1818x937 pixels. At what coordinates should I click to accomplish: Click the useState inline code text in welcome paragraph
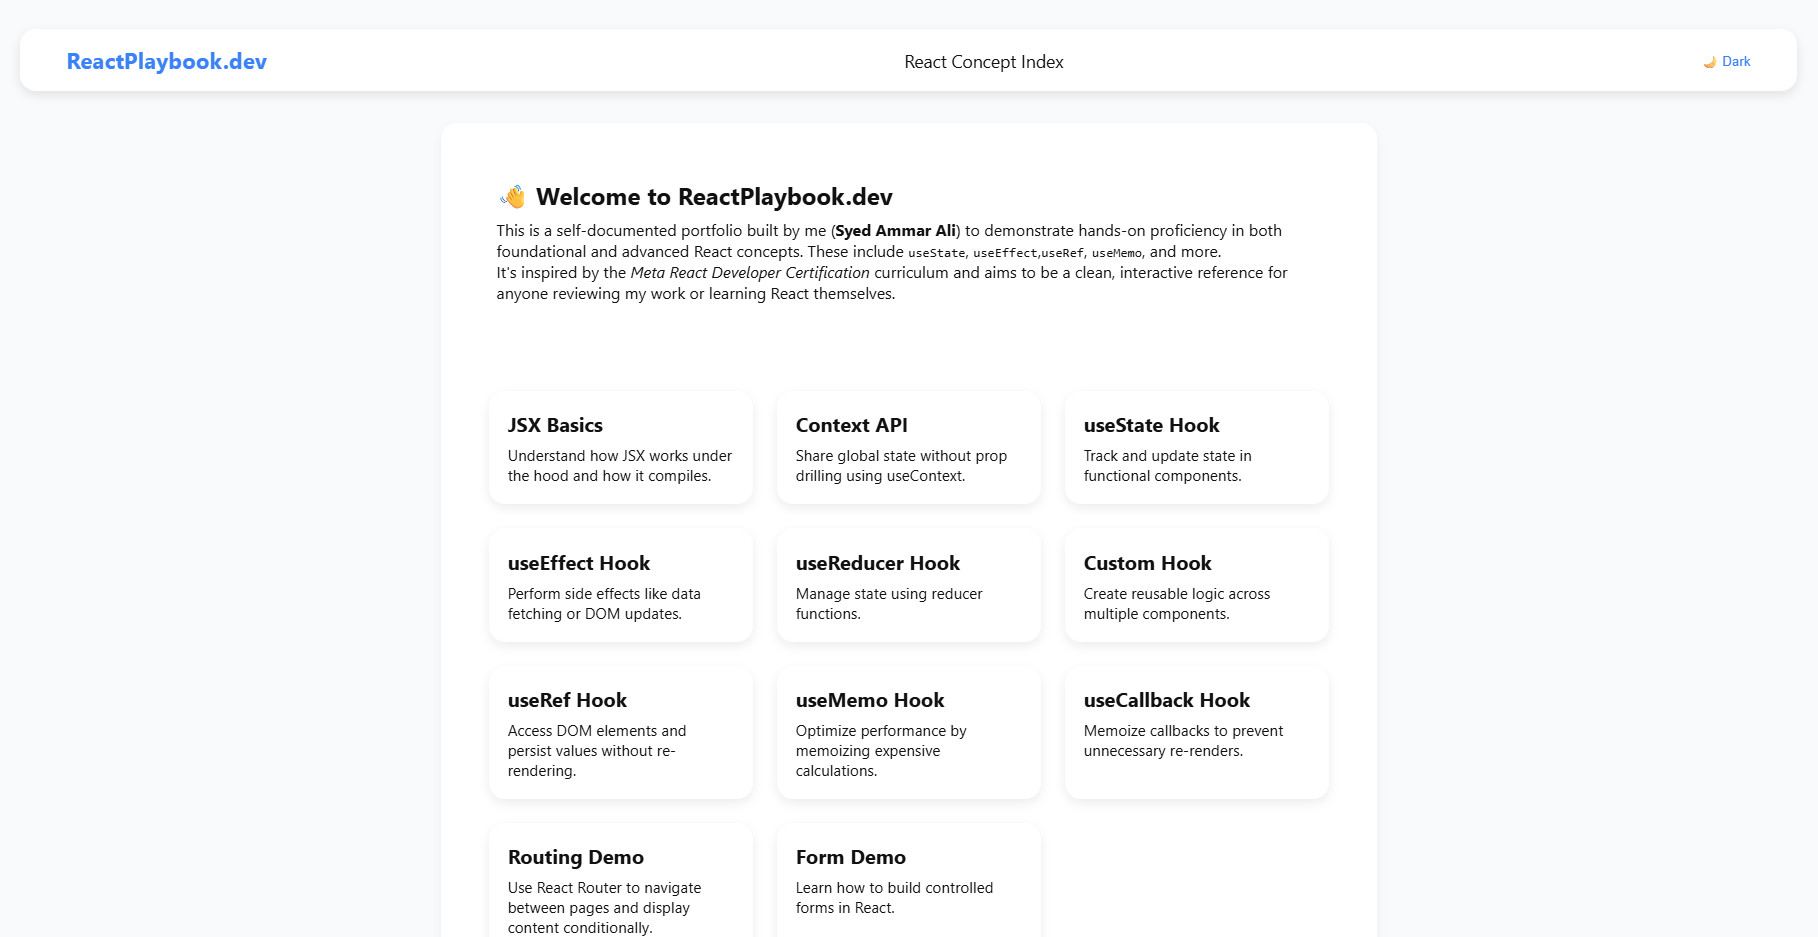[x=935, y=252]
